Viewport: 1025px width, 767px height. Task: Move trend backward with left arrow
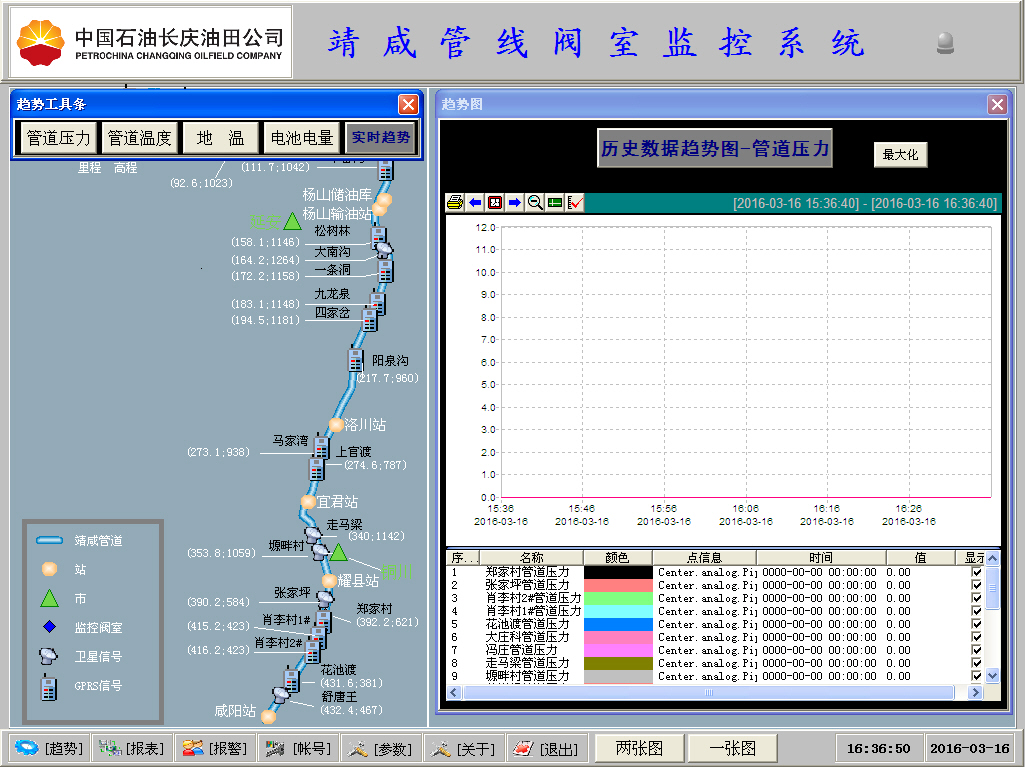475,203
